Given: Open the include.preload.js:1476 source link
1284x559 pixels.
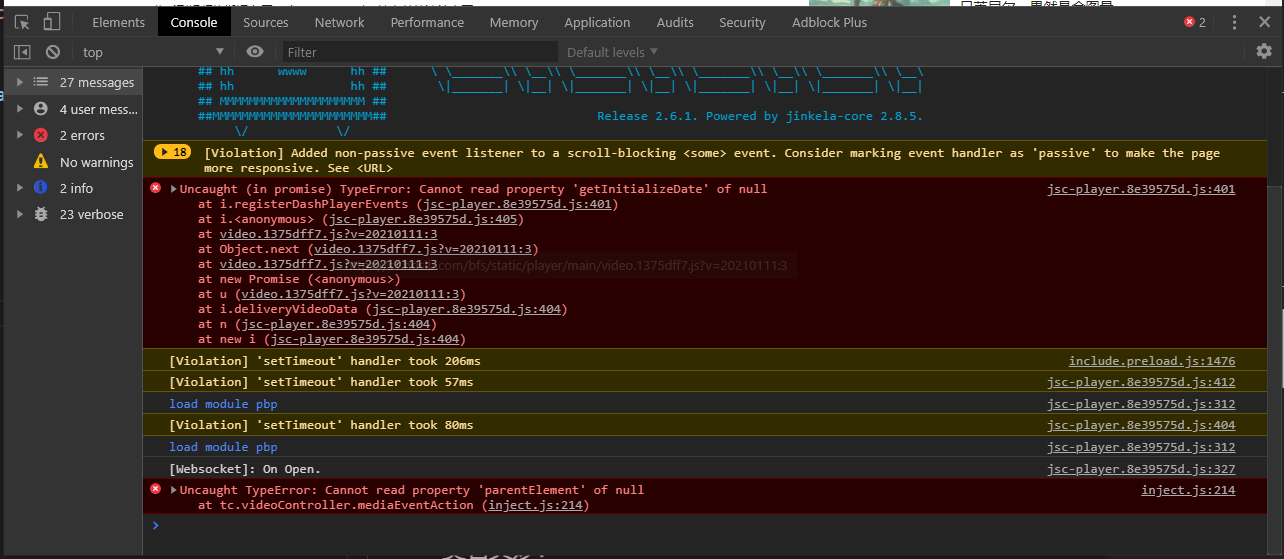Looking at the screenshot, I should coord(1152,361).
